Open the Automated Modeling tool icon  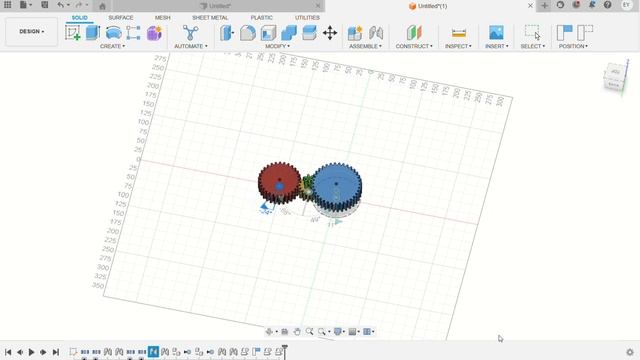click(x=190, y=33)
